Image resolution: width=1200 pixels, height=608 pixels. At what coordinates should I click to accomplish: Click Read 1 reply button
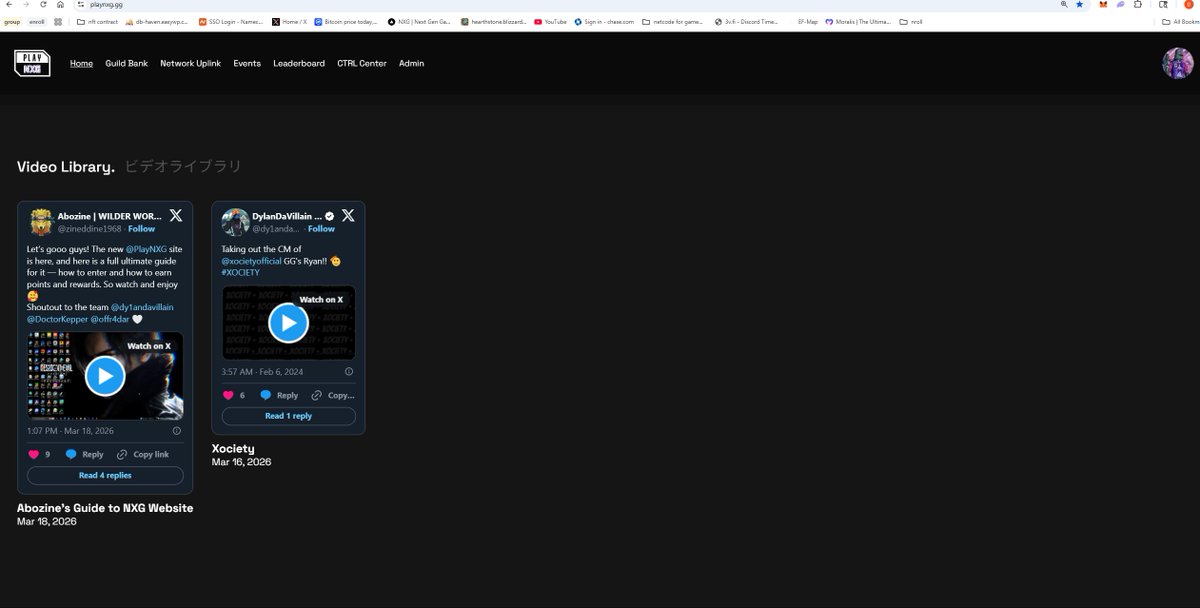click(x=288, y=416)
